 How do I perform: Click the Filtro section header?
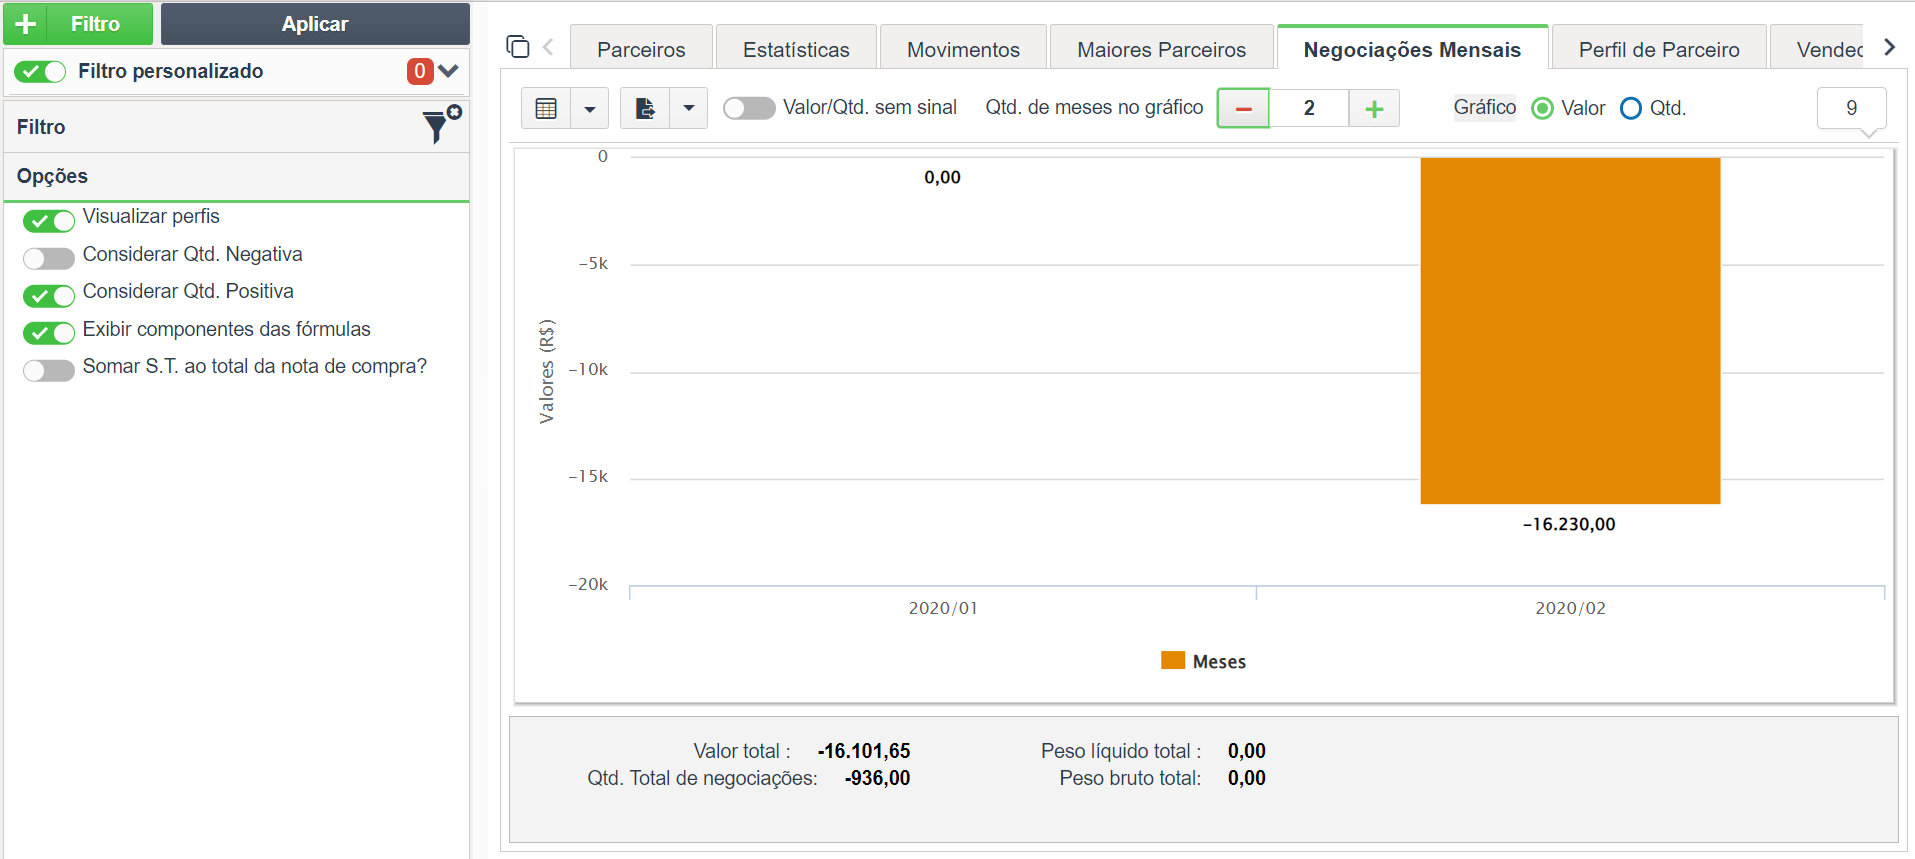(237, 127)
